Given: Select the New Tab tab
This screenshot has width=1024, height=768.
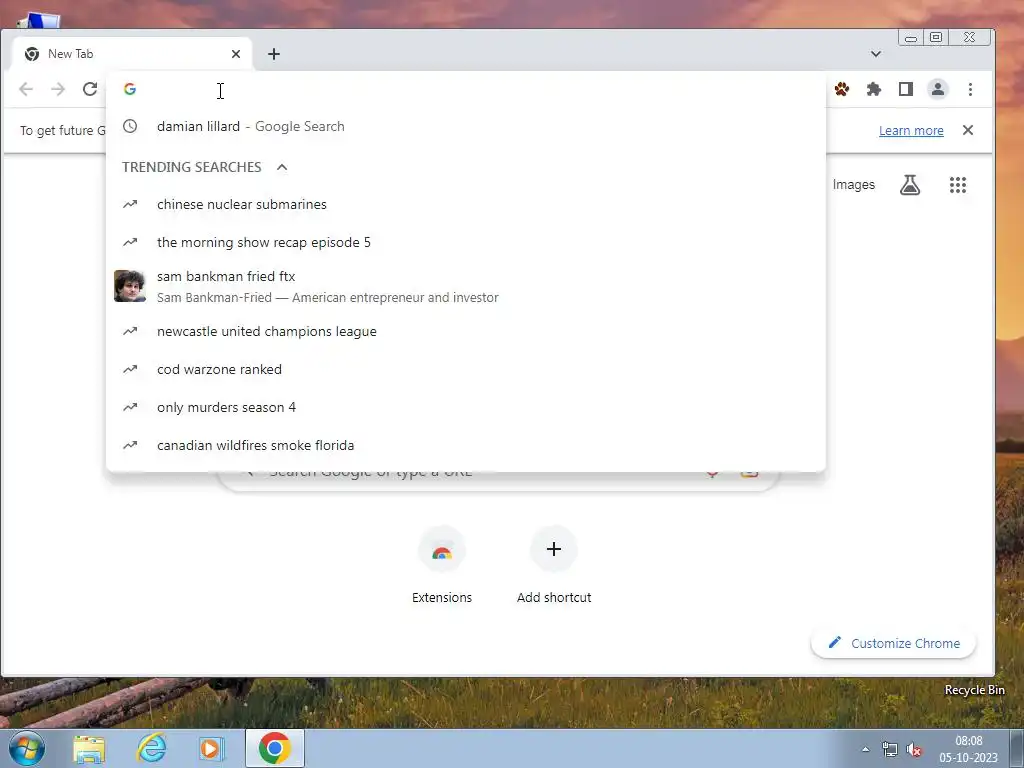Looking at the screenshot, I should point(133,54).
